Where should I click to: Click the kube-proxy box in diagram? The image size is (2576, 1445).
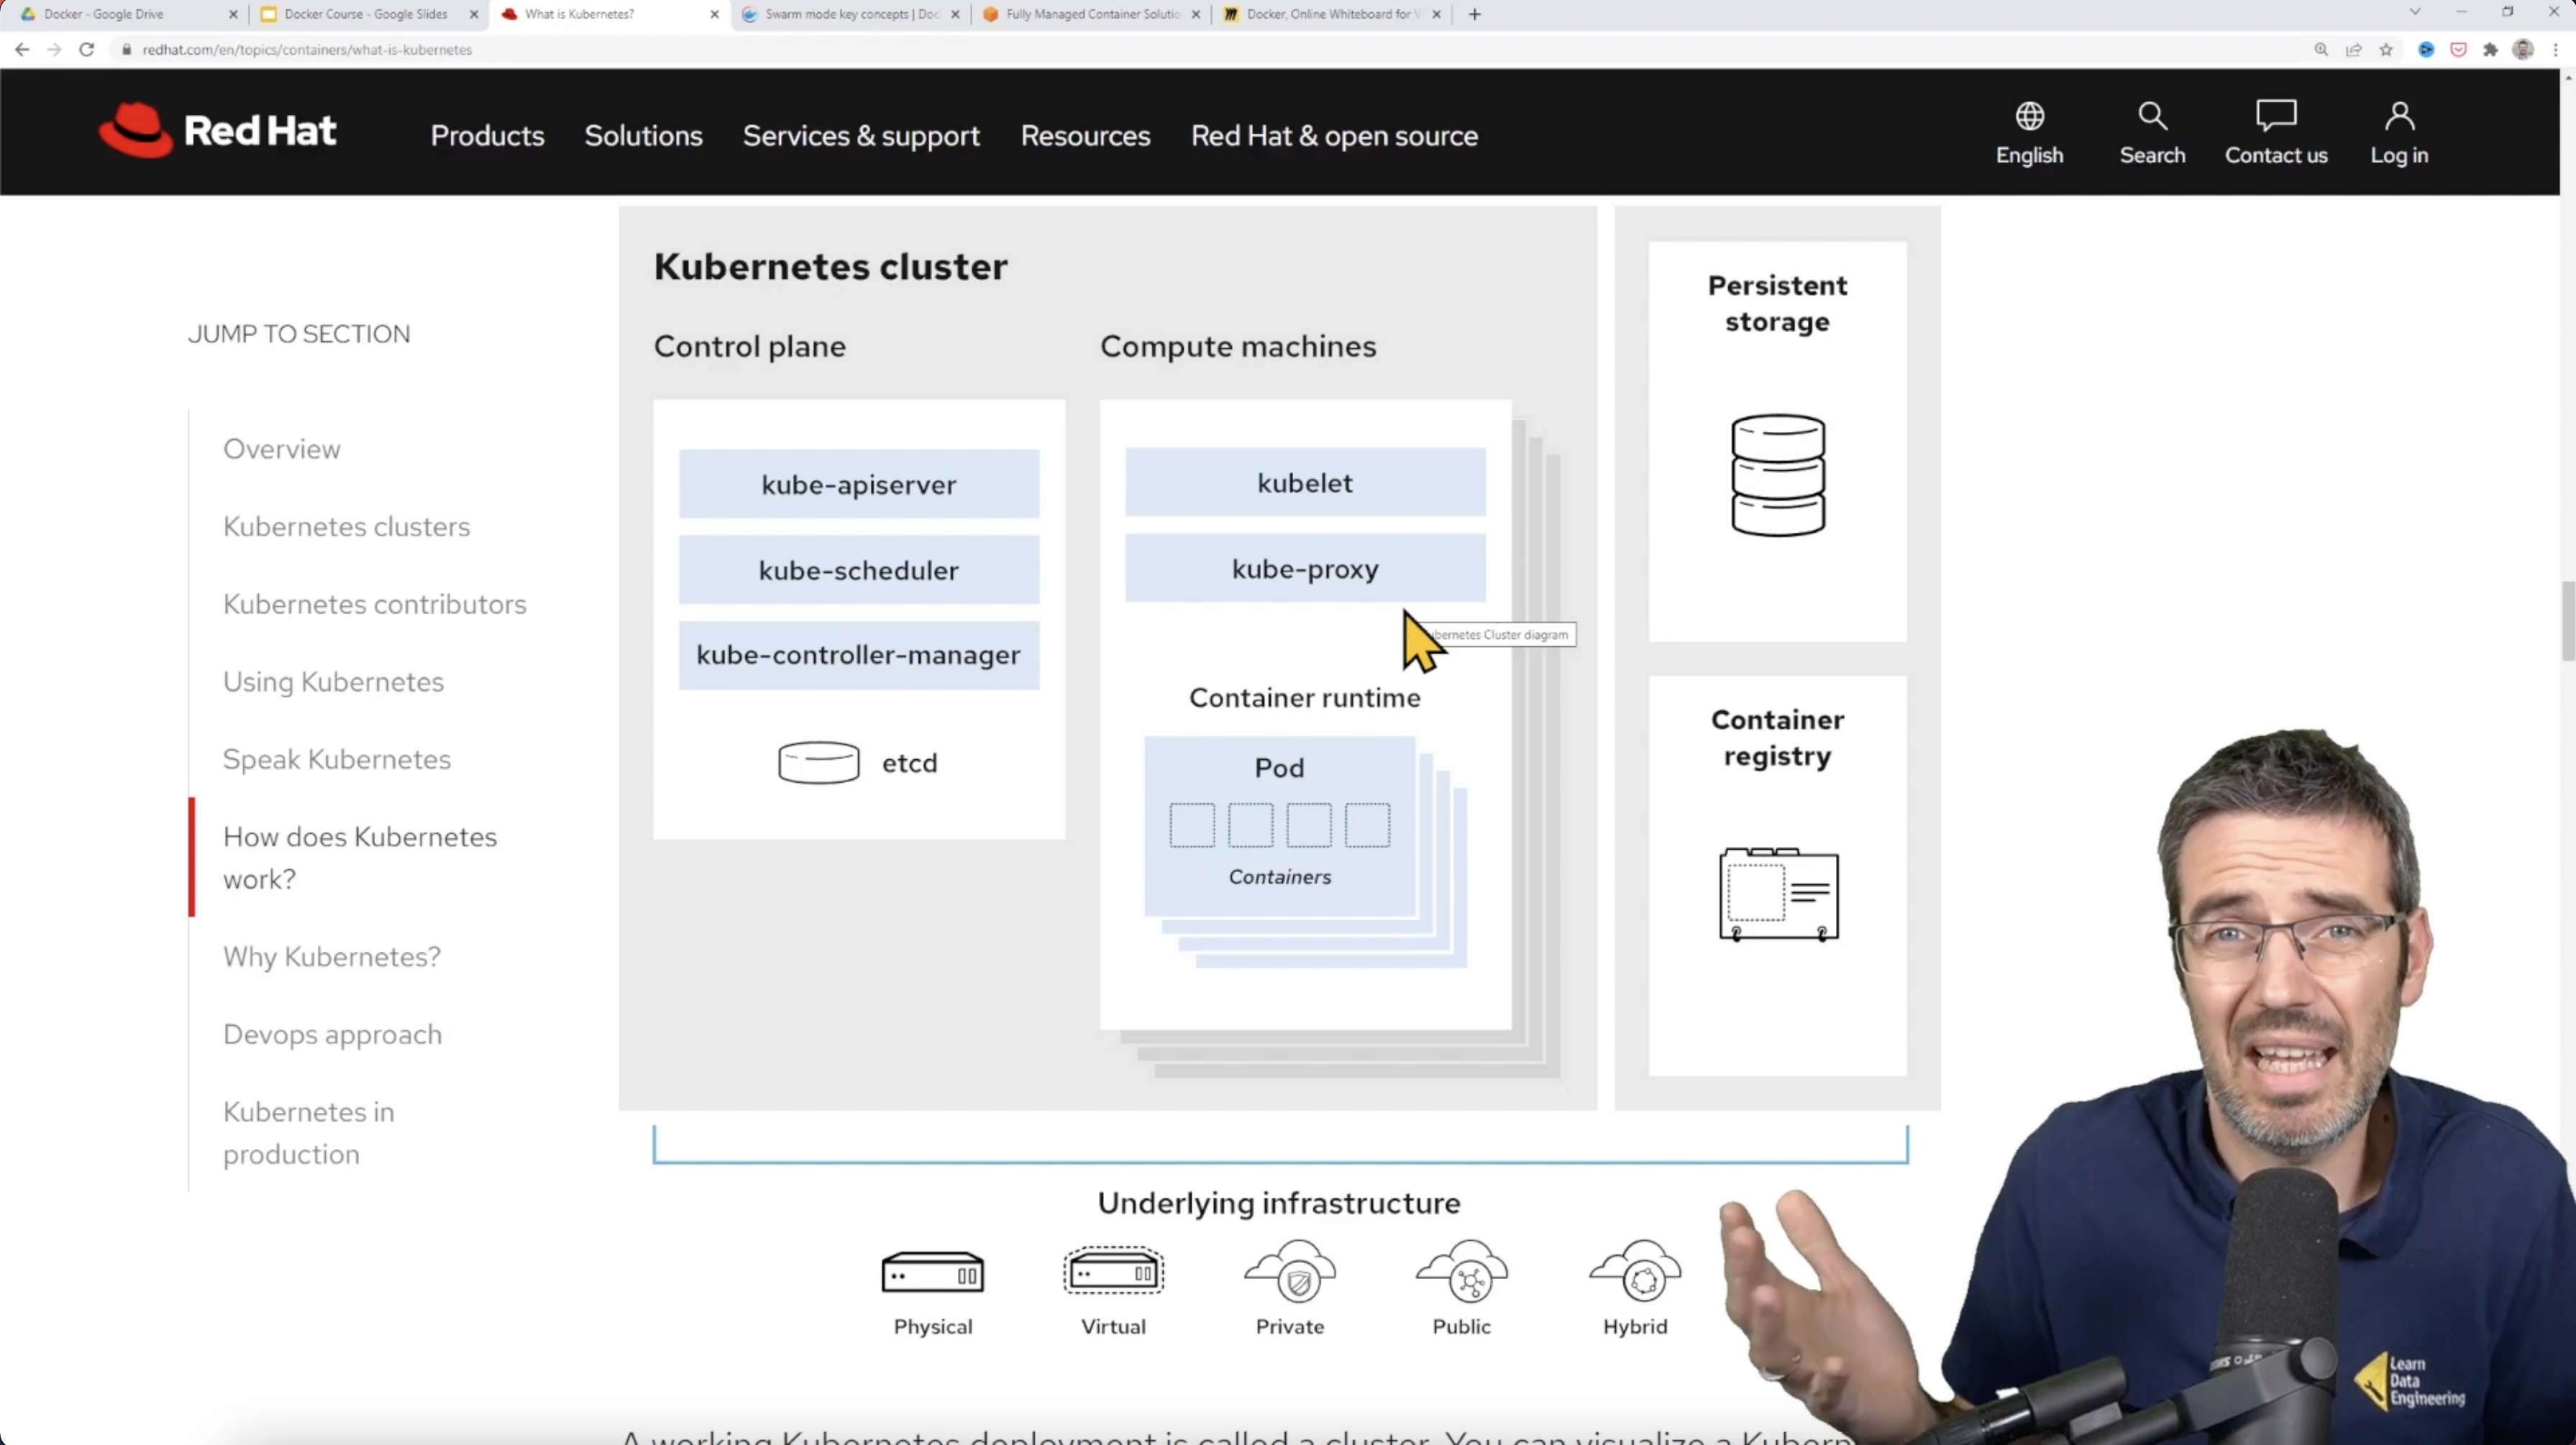coord(1305,569)
